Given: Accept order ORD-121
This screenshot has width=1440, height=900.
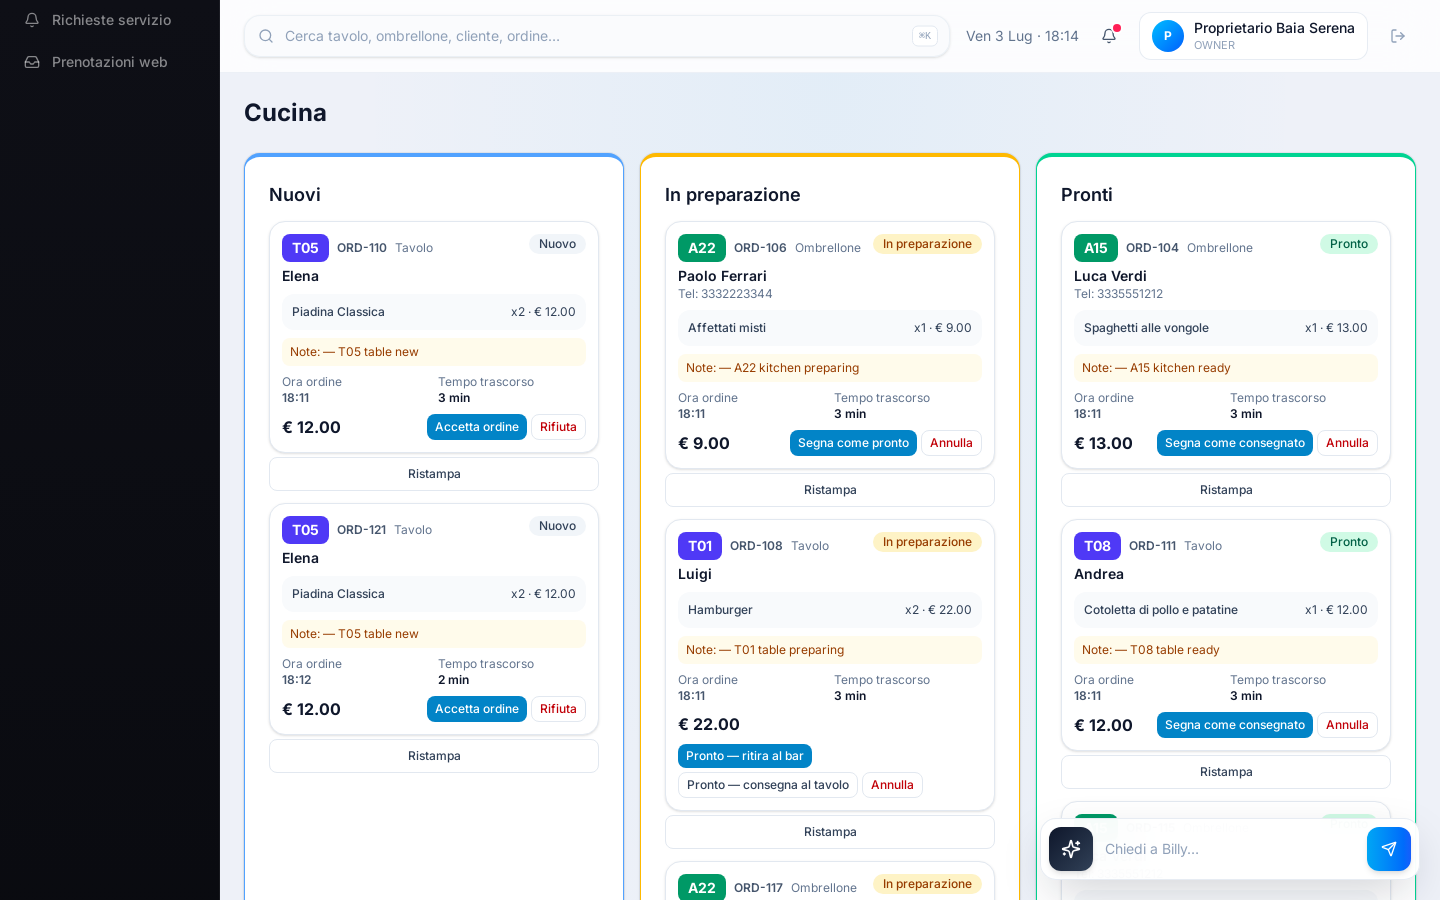Looking at the screenshot, I should click(x=477, y=709).
